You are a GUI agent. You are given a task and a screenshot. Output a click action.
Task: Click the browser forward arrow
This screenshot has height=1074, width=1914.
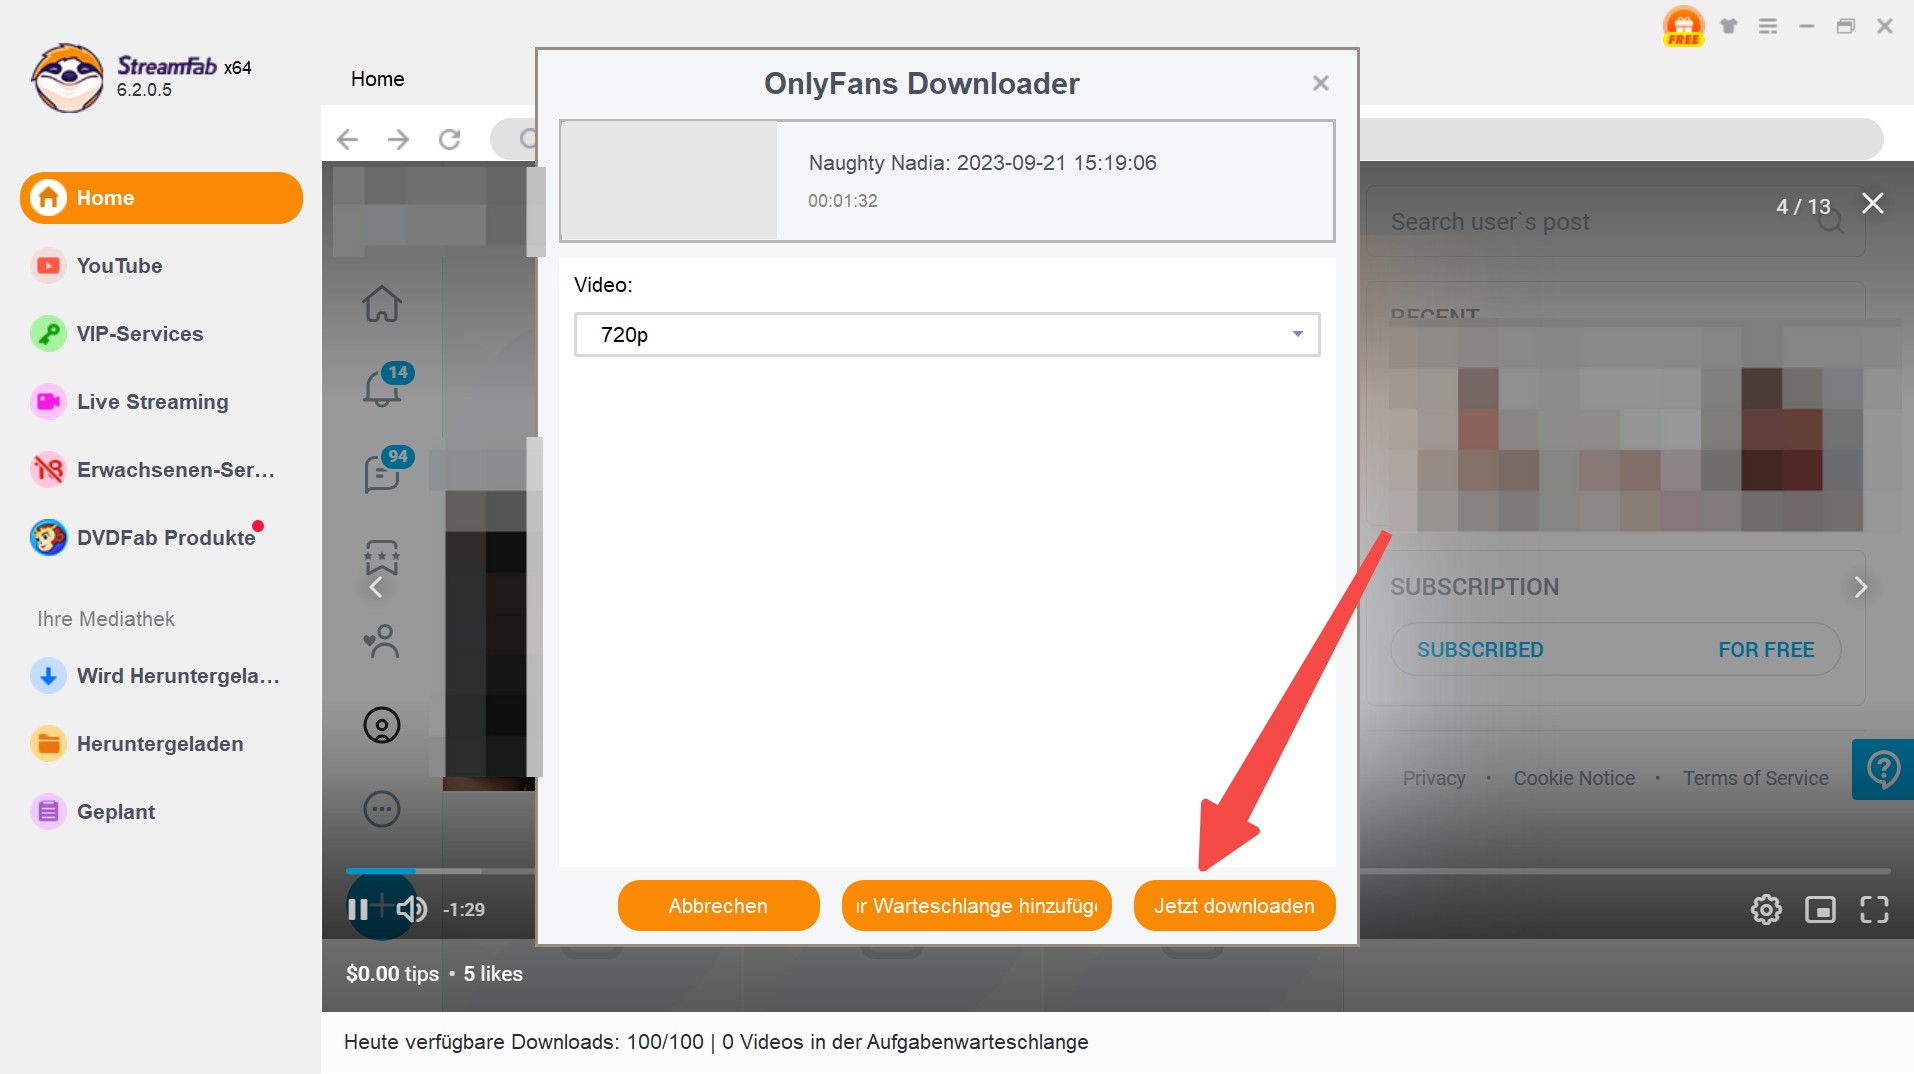[x=398, y=139]
